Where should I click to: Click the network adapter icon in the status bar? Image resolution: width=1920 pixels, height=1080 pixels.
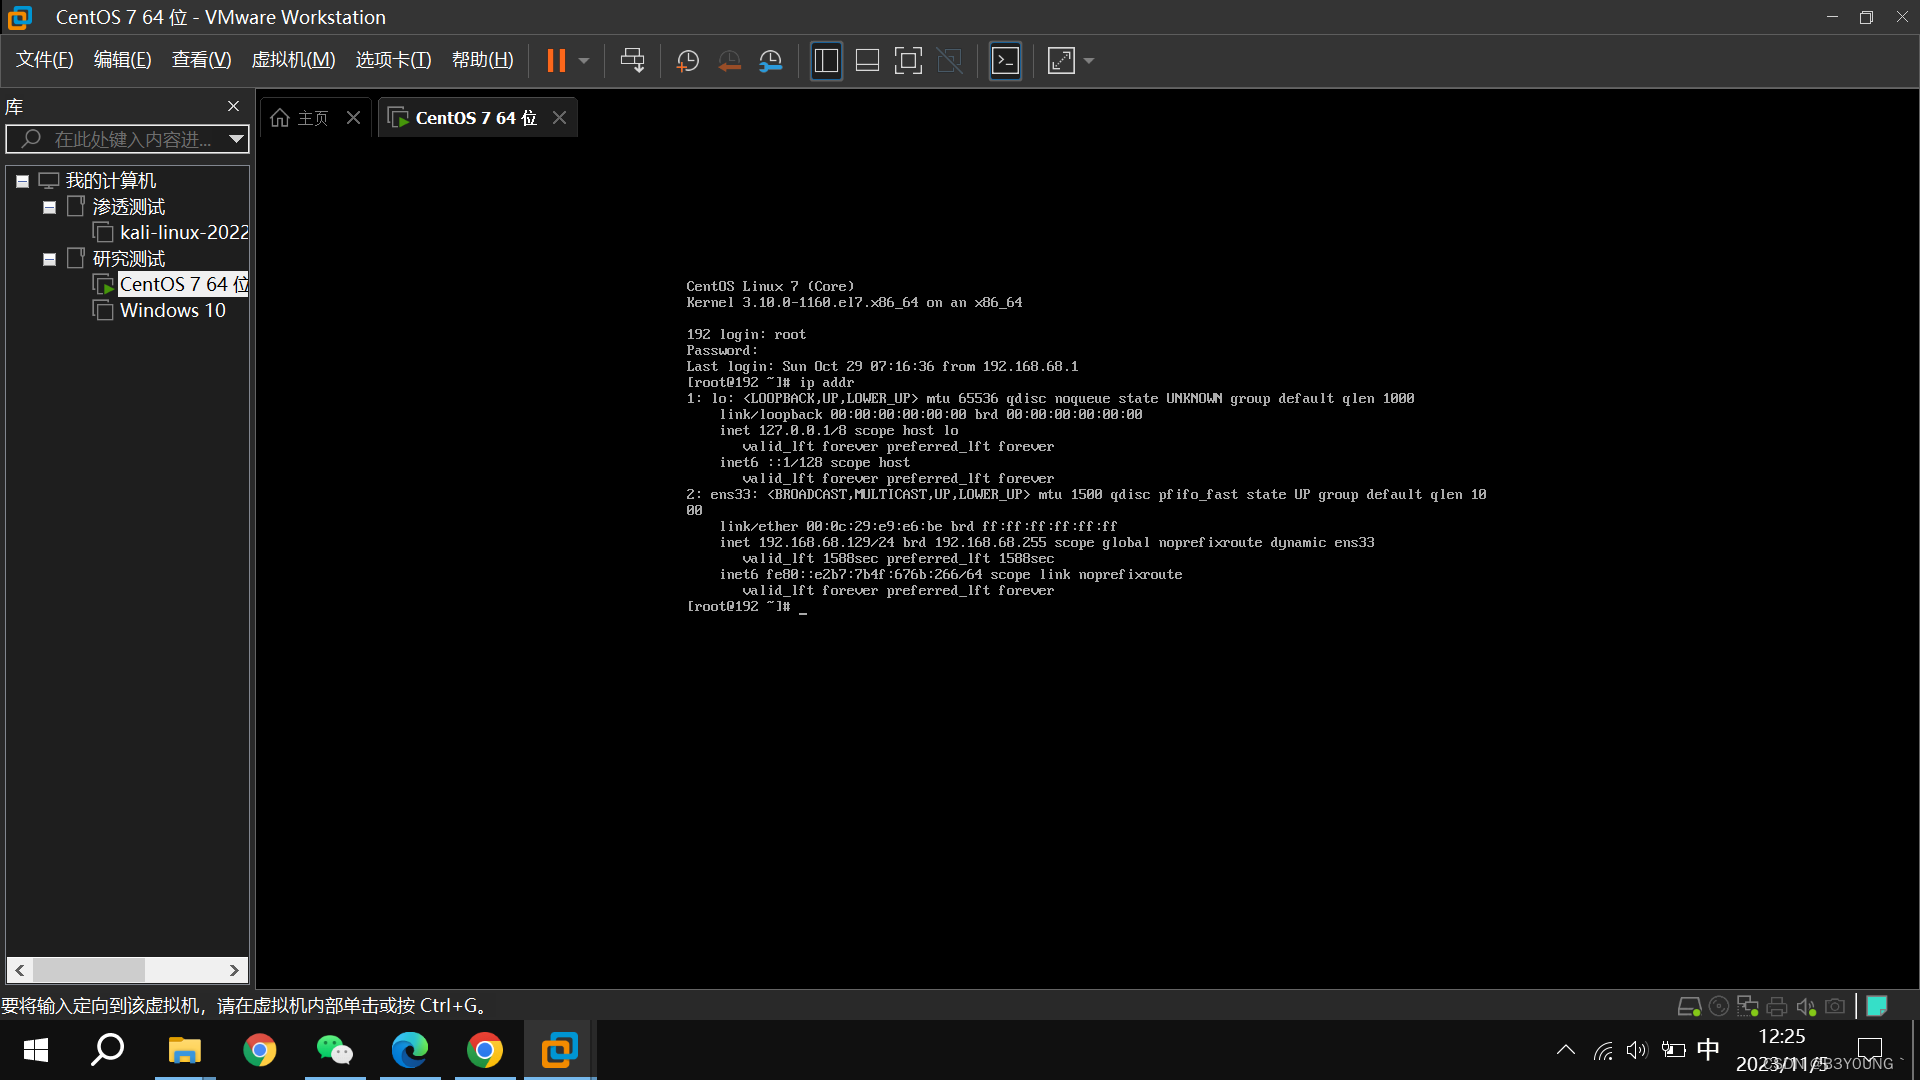(1748, 1006)
